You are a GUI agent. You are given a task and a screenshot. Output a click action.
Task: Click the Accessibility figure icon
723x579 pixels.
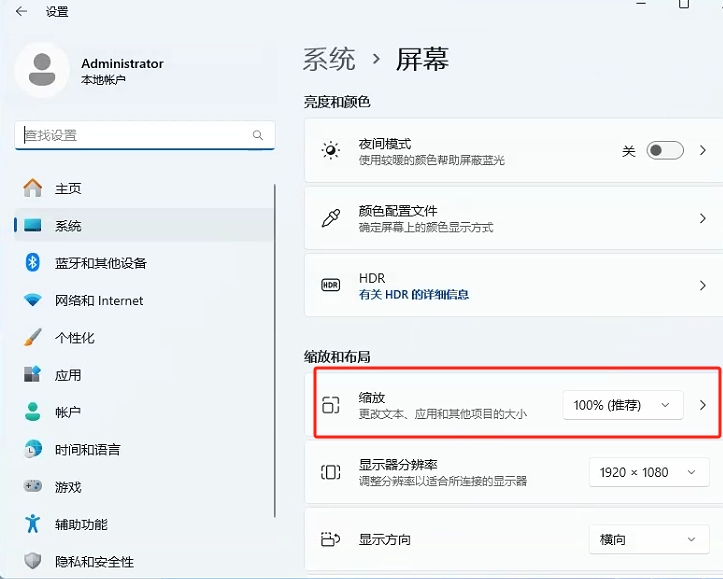click(32, 524)
